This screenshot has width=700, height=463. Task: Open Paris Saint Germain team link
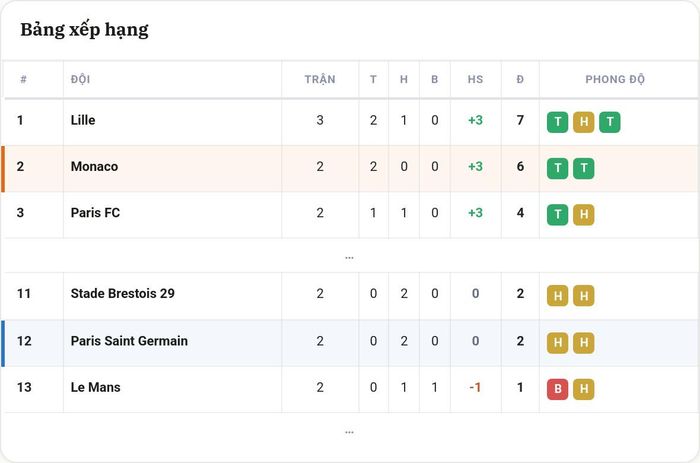pos(129,341)
